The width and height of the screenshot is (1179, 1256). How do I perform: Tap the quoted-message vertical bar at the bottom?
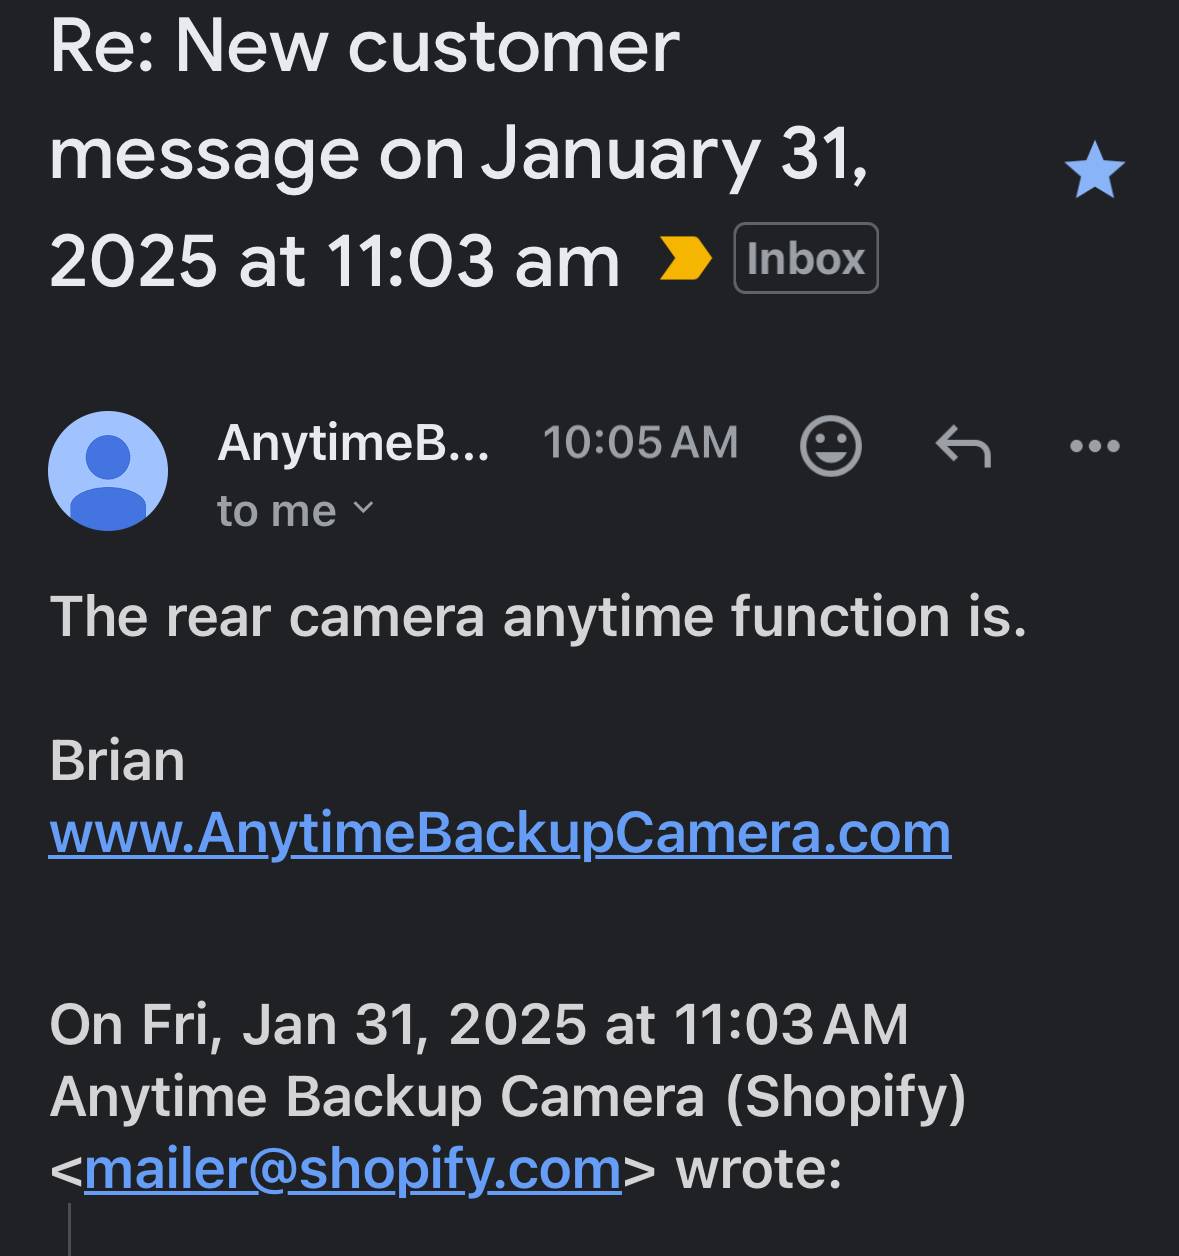(x=69, y=1230)
